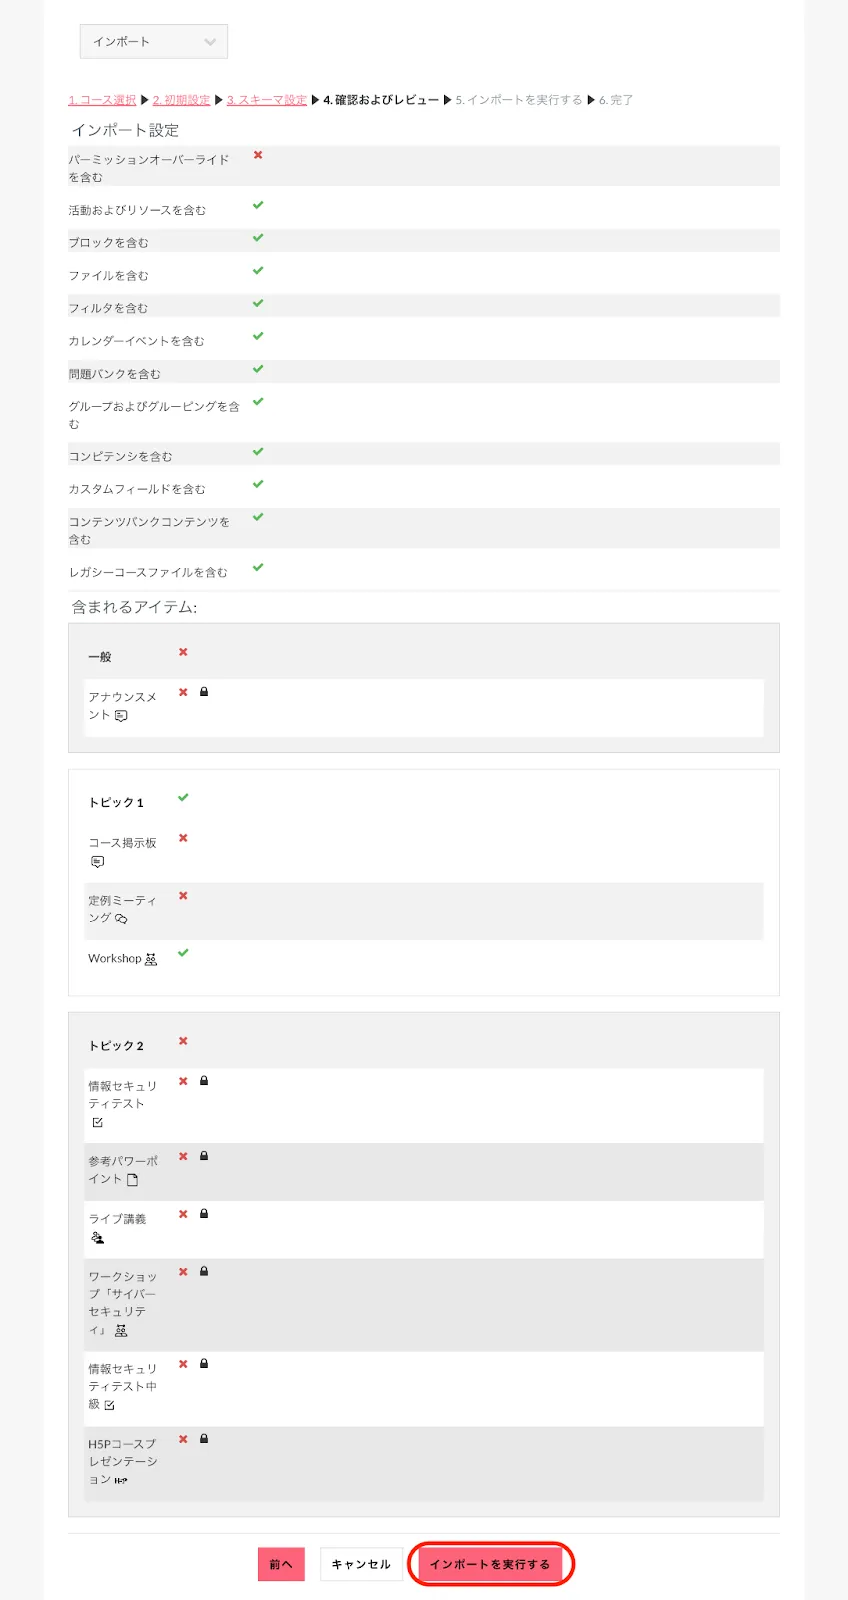
Task: Click the 前へ button
Action: click(281, 1564)
